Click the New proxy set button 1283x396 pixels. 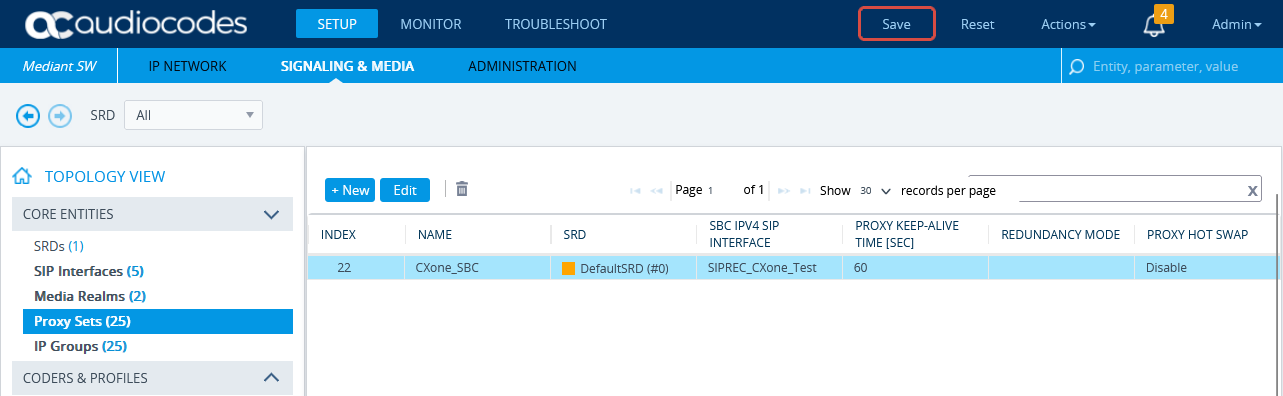(x=350, y=190)
